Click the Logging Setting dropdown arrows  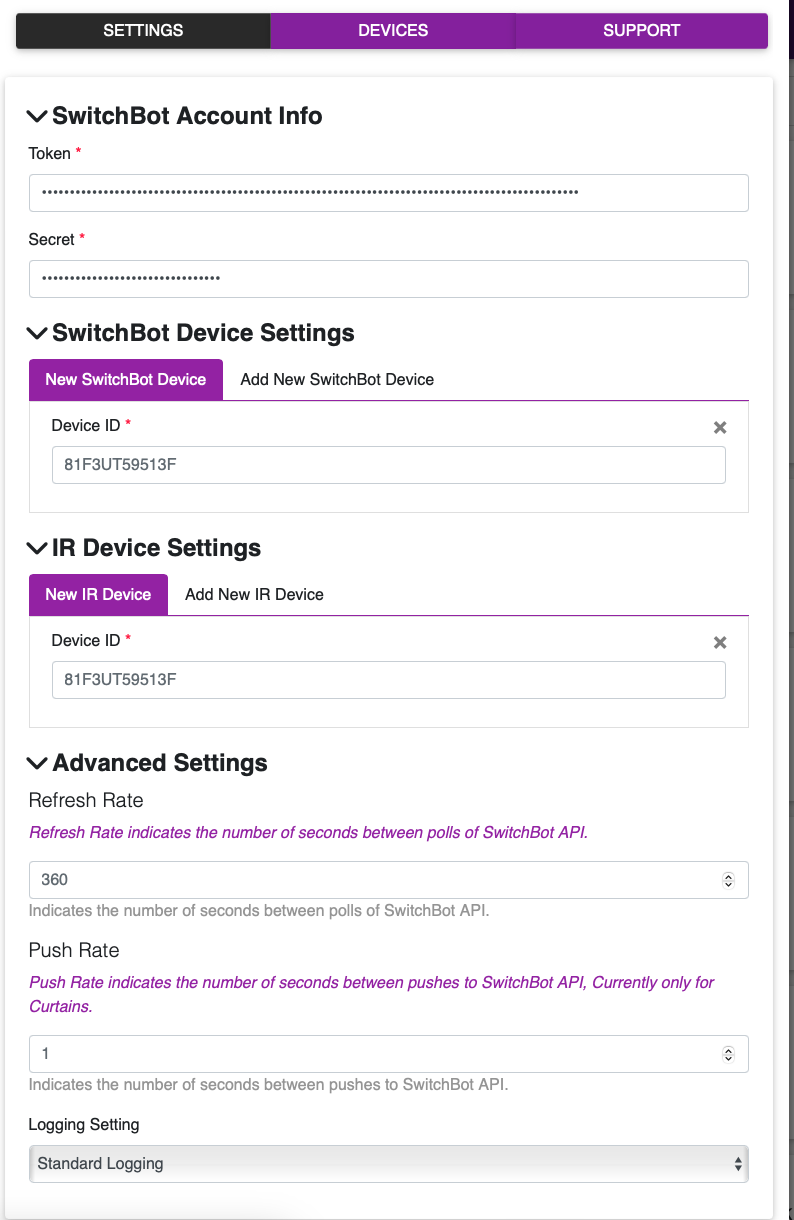(x=736, y=1163)
